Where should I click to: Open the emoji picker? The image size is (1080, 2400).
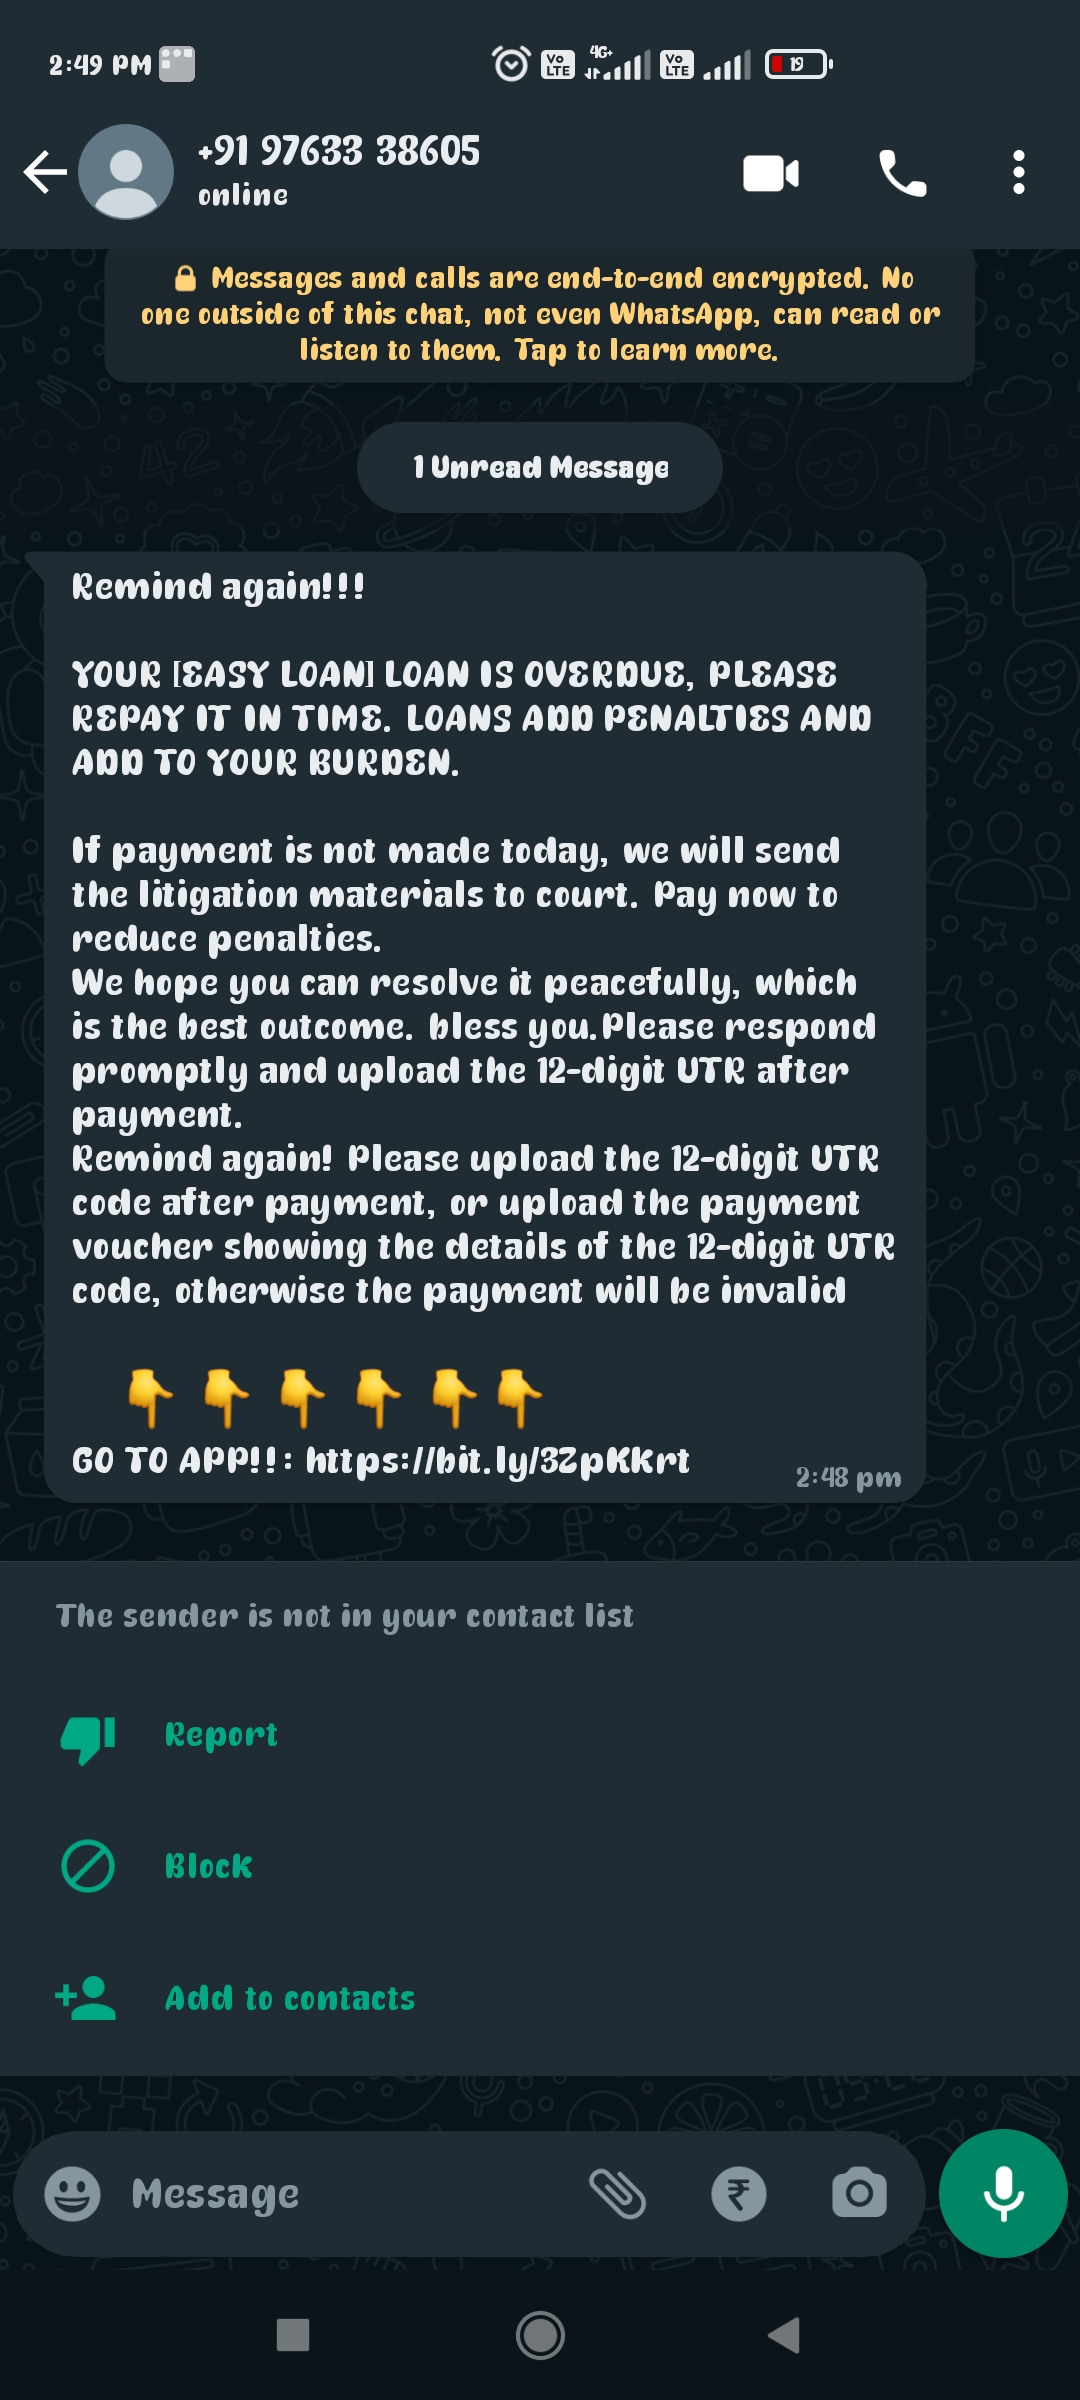pos(73,2194)
